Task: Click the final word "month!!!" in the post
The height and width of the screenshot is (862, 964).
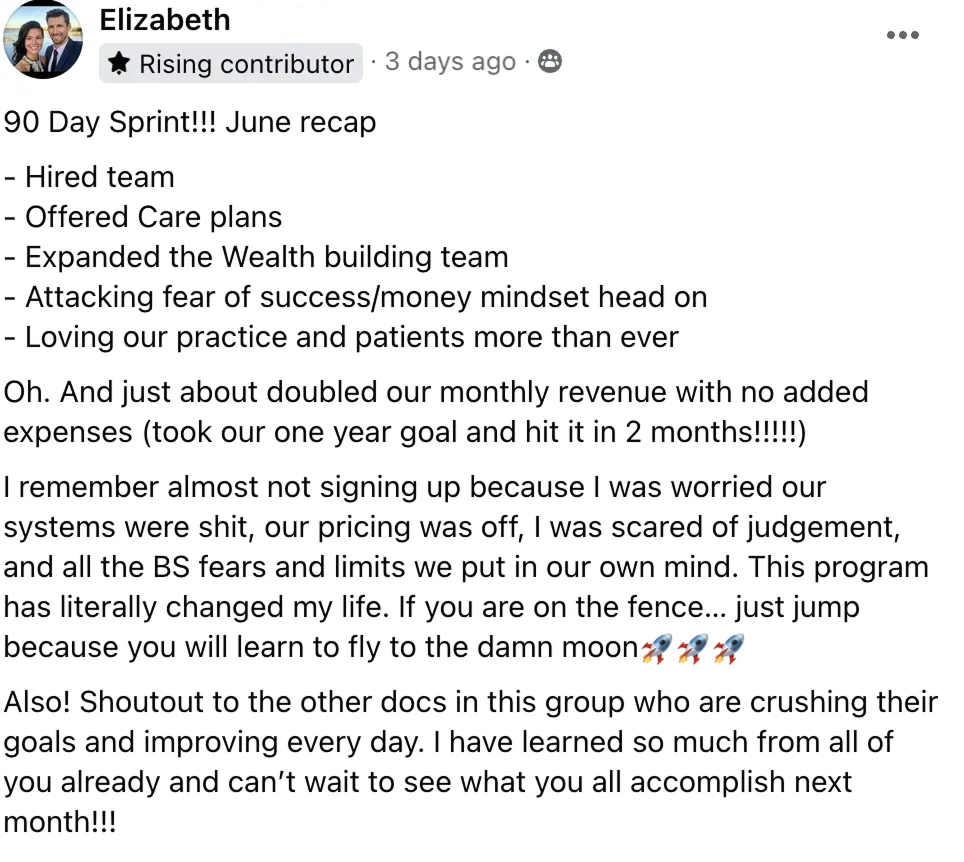Action: pos(60,822)
